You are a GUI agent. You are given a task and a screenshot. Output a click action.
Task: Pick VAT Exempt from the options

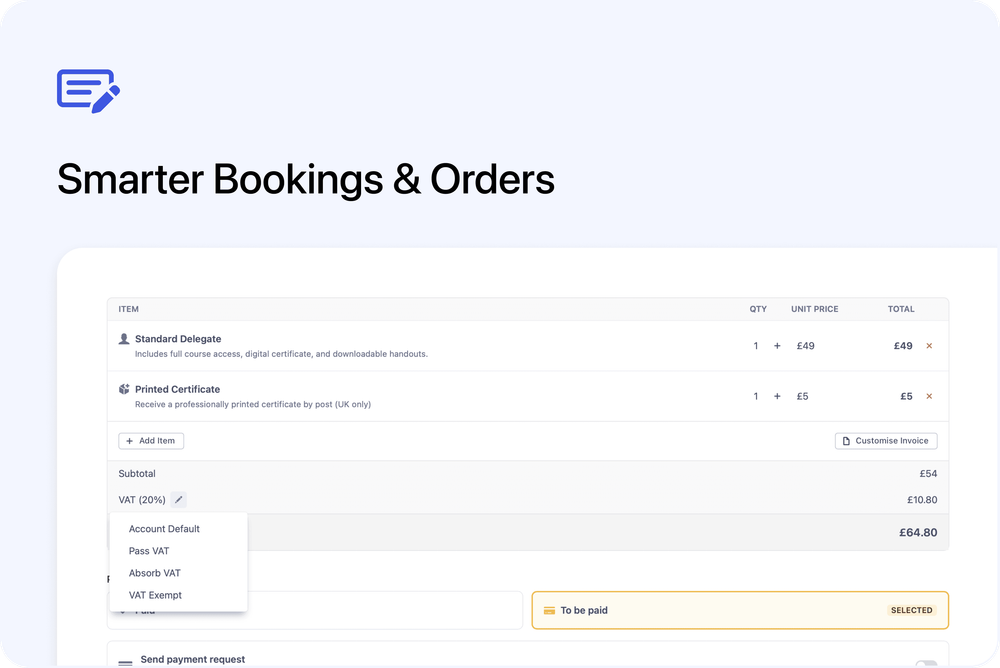coord(155,595)
